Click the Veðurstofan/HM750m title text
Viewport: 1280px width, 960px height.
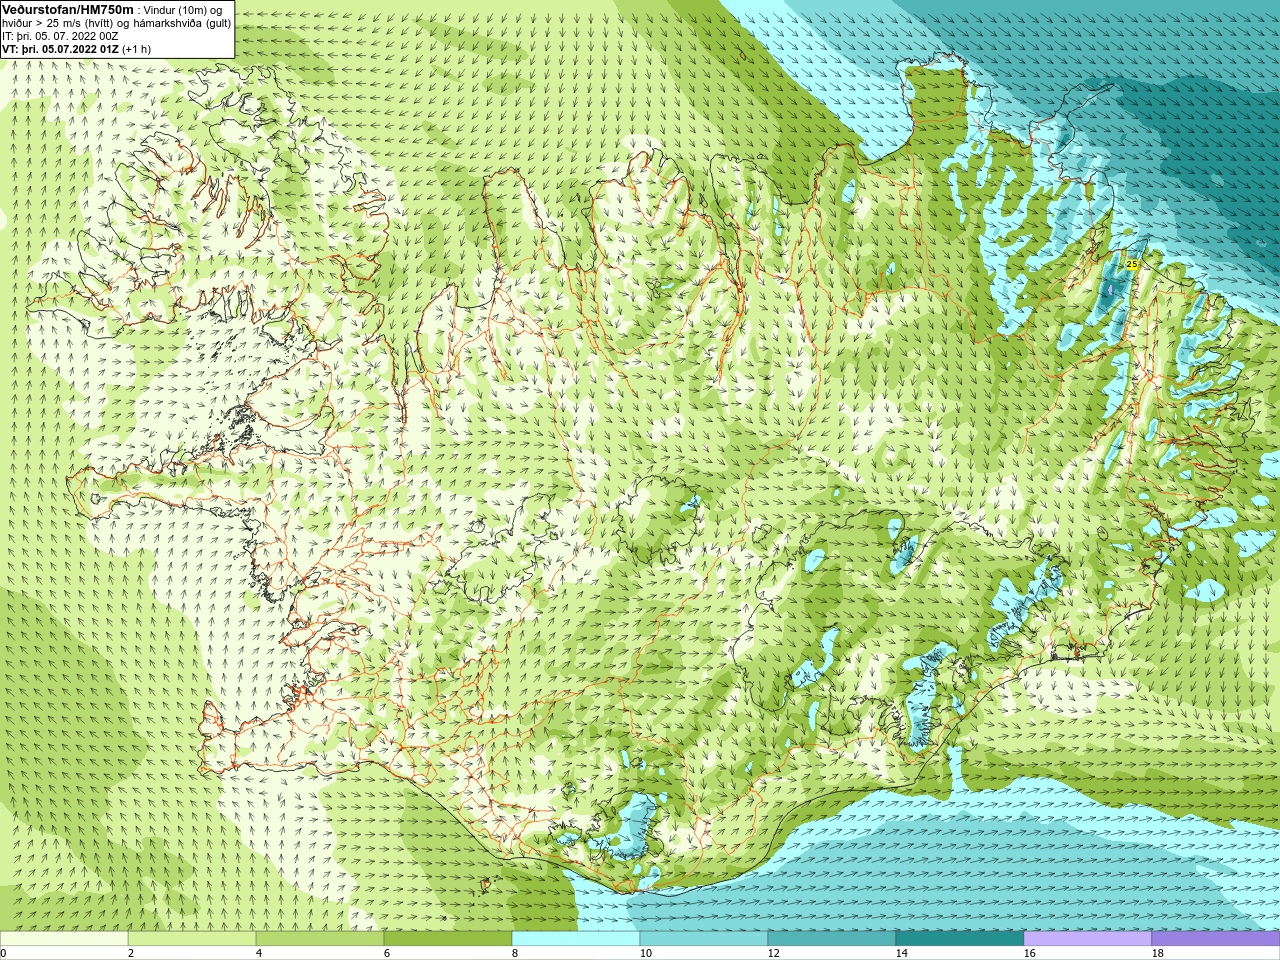pyautogui.click(x=65, y=9)
